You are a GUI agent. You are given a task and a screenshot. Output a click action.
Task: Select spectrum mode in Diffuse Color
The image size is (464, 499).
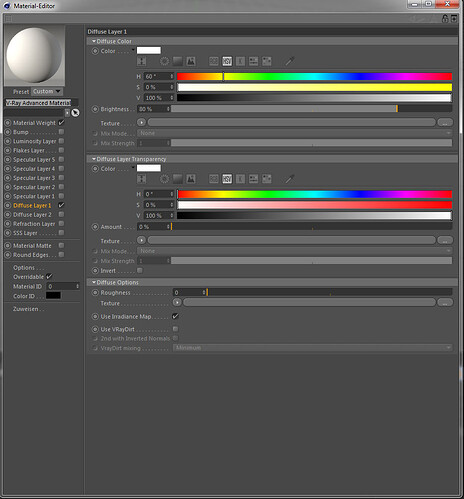[x=178, y=61]
